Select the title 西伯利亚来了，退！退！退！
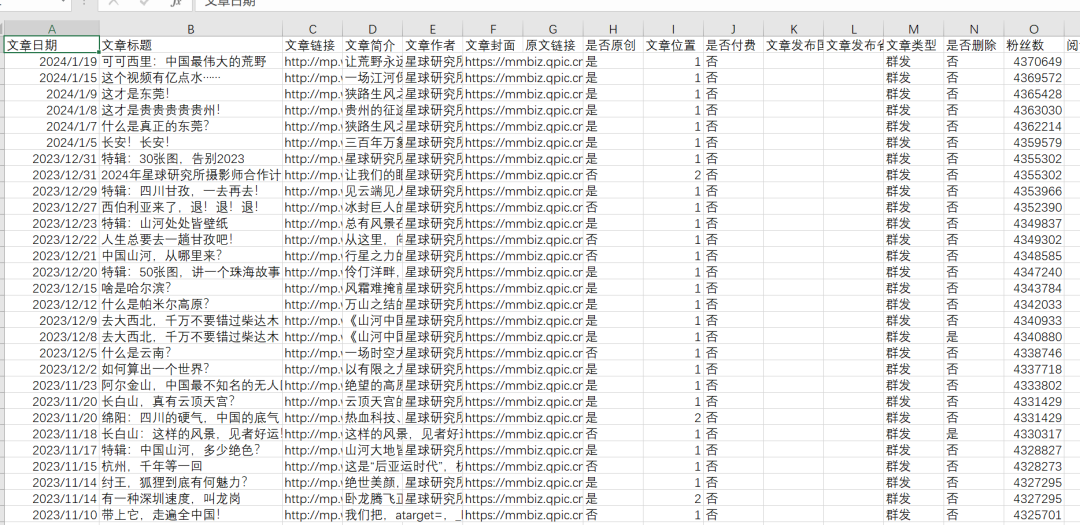Screen dimensions: 1080x525 coord(191,207)
